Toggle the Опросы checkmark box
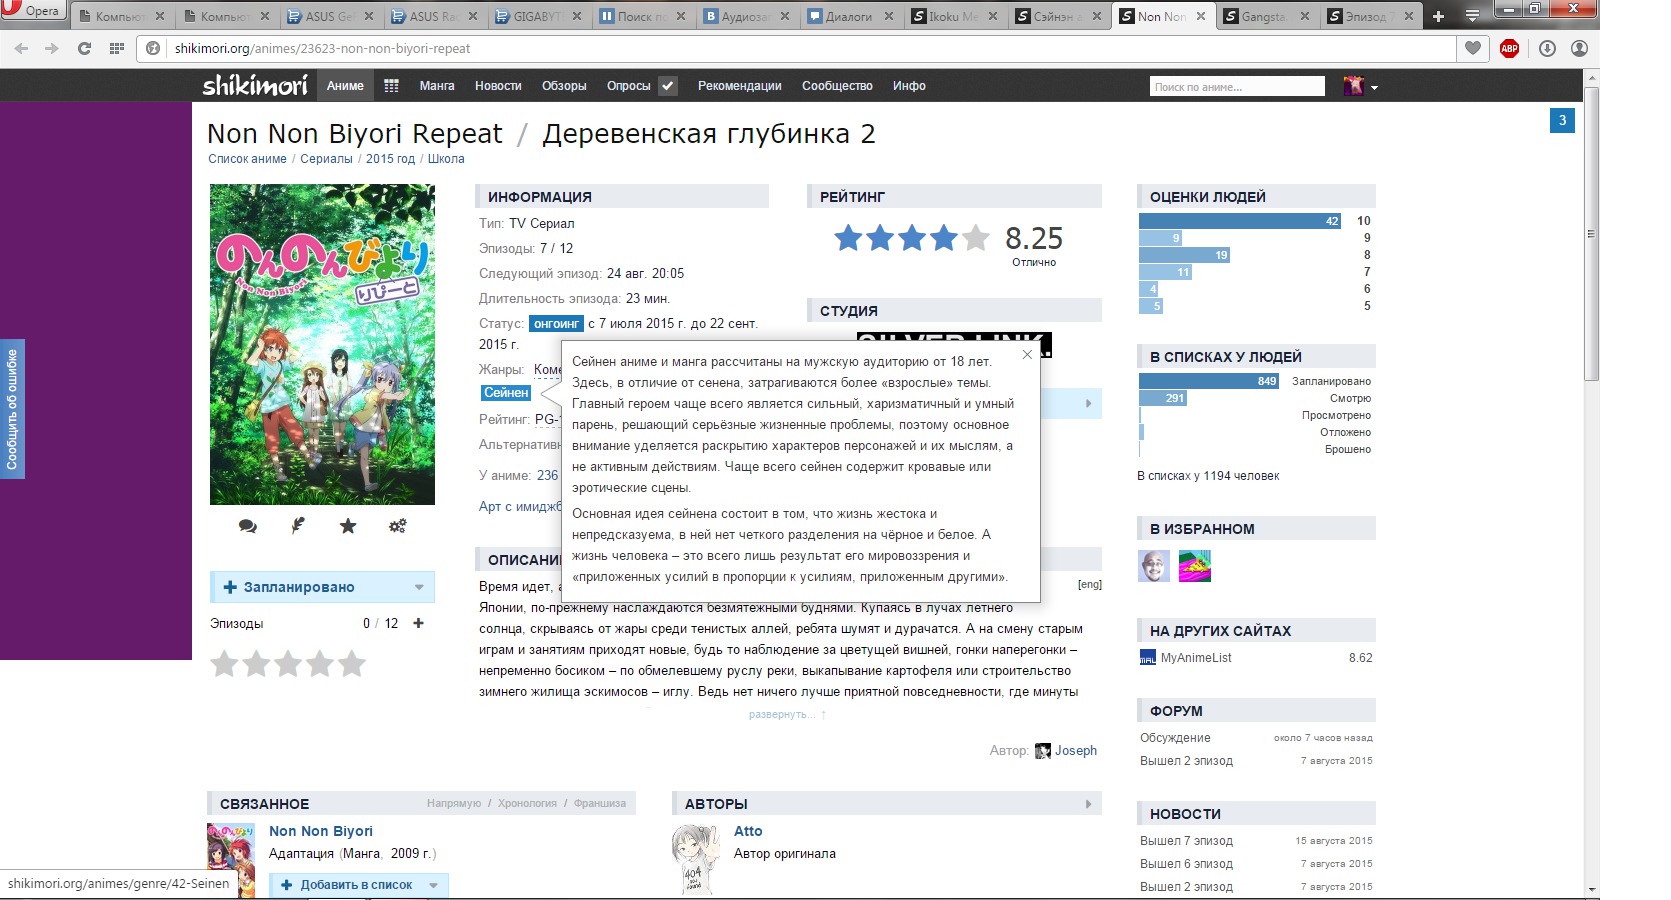This screenshot has height=900, width=1671. coord(668,86)
